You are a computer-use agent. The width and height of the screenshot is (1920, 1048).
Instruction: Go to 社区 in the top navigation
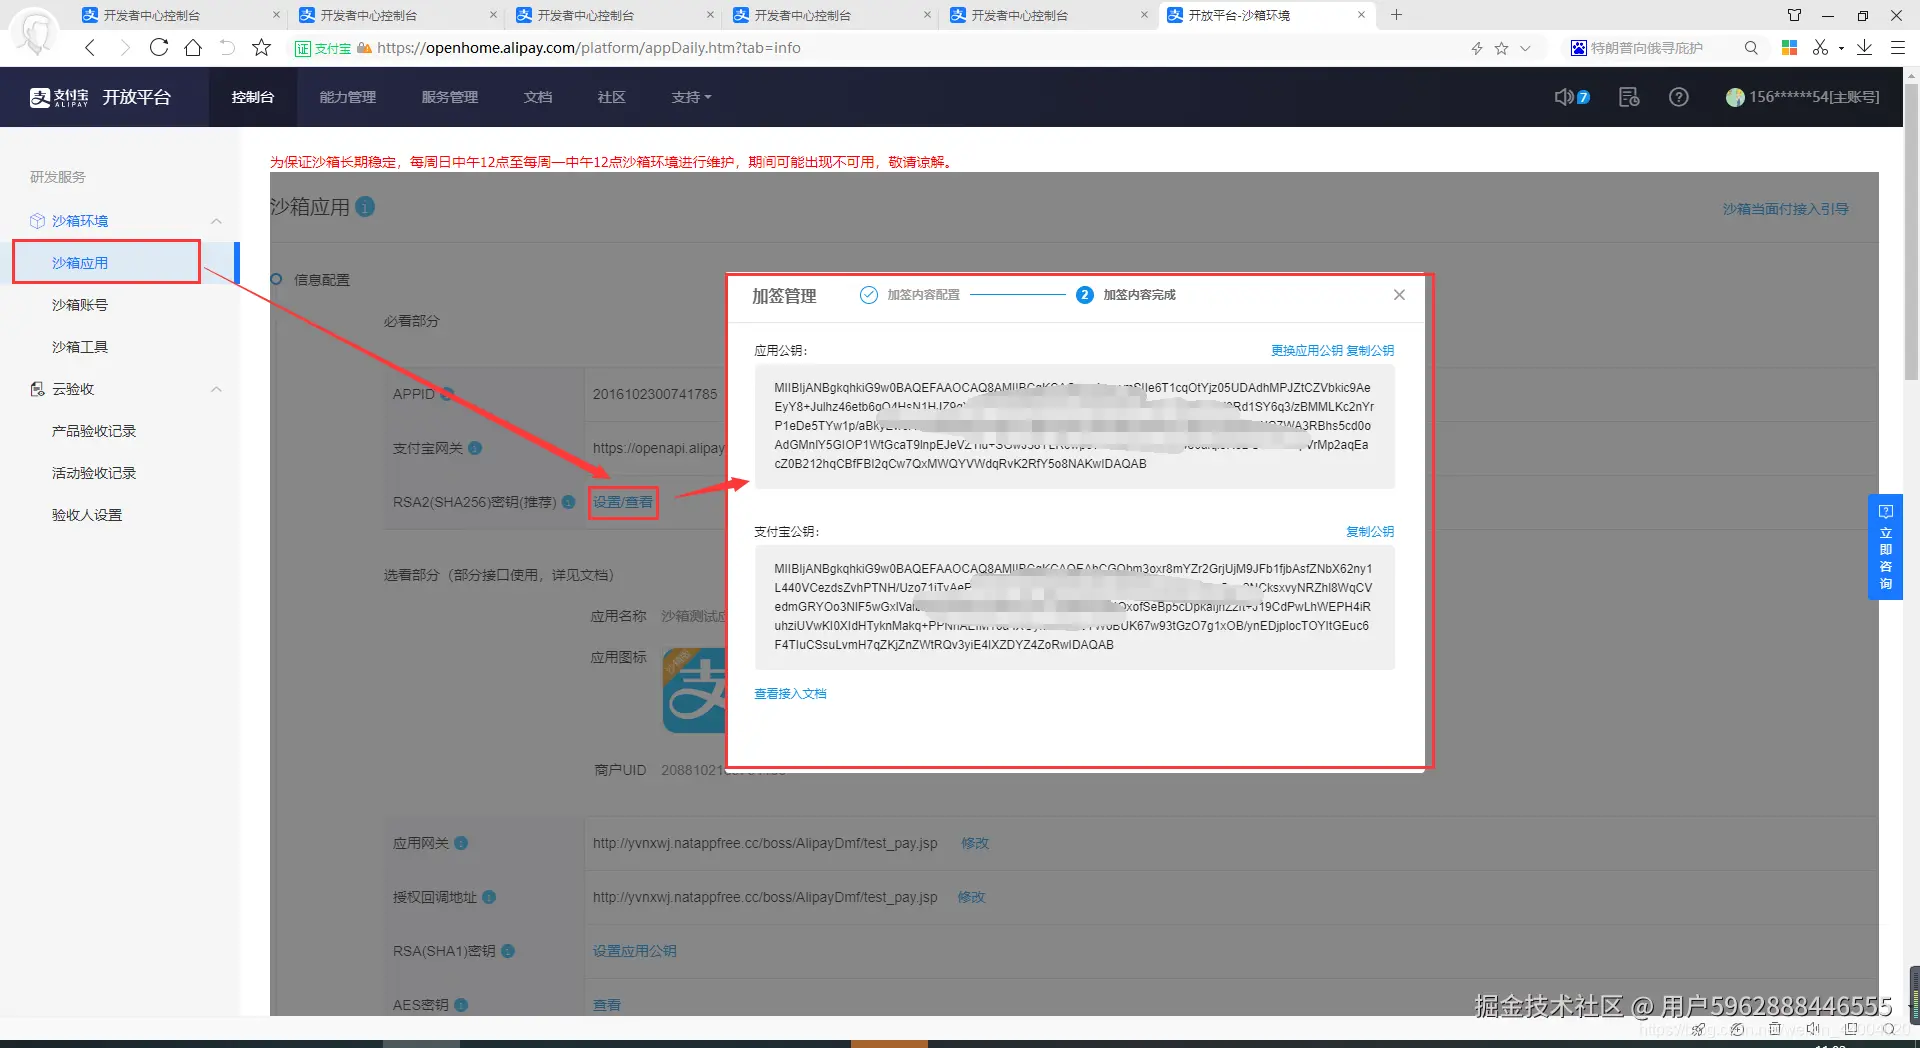point(611,97)
